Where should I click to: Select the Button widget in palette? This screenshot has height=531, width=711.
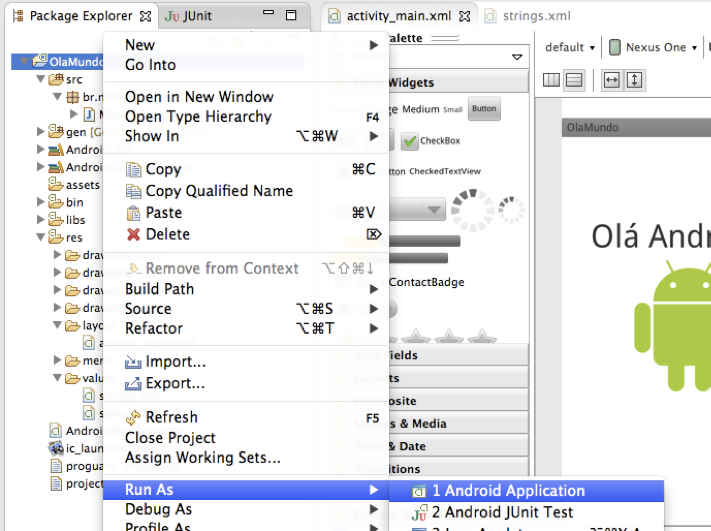[484, 109]
